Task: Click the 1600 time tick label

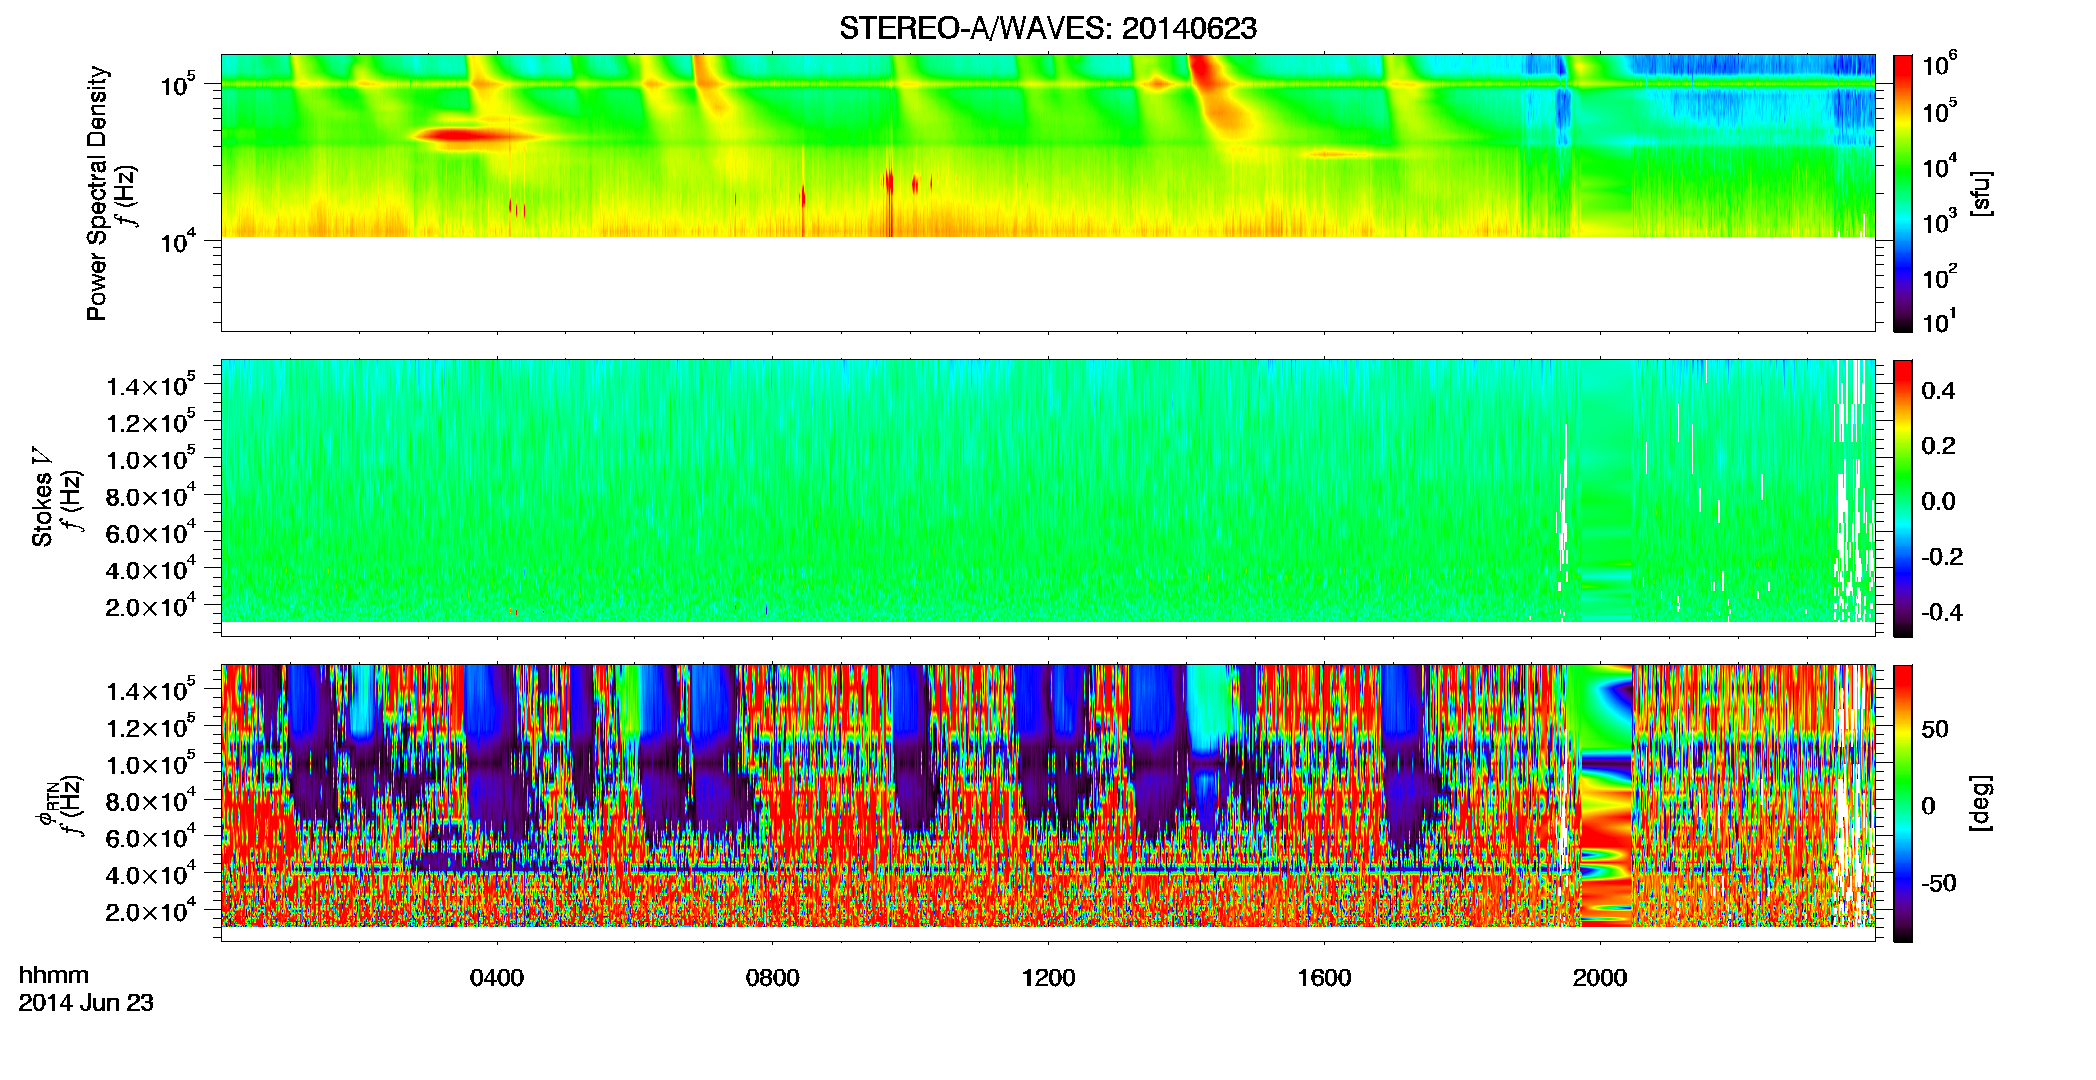Action: 1324,977
